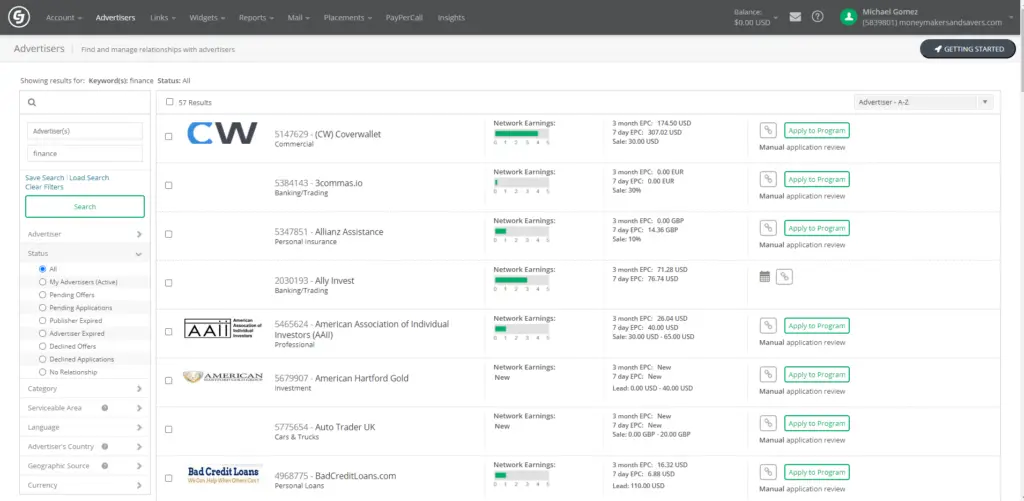Get links icon for Ally Invest
The image size is (1024, 501).
784,277
